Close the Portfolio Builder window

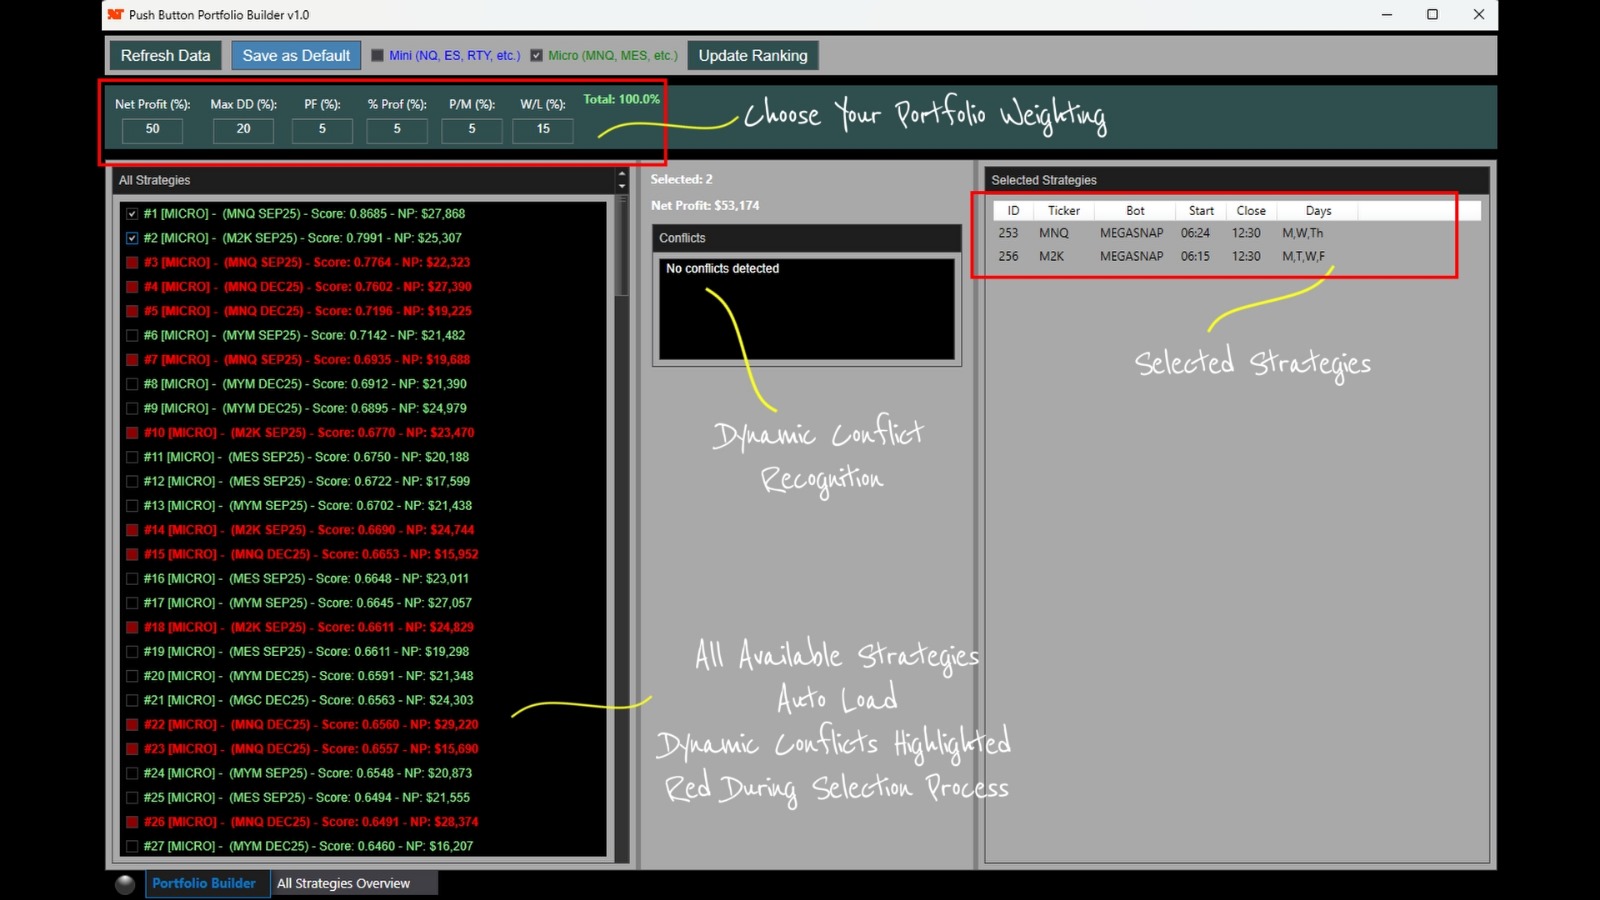1478,15
